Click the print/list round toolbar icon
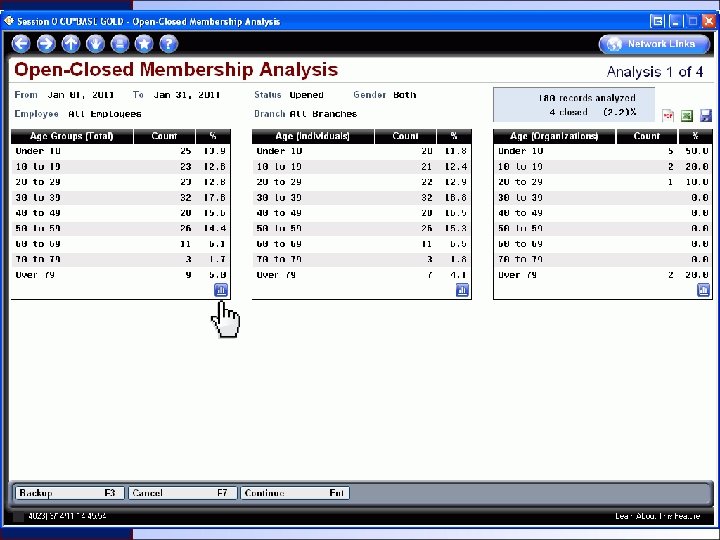This screenshot has height=540, width=720. pos(120,44)
